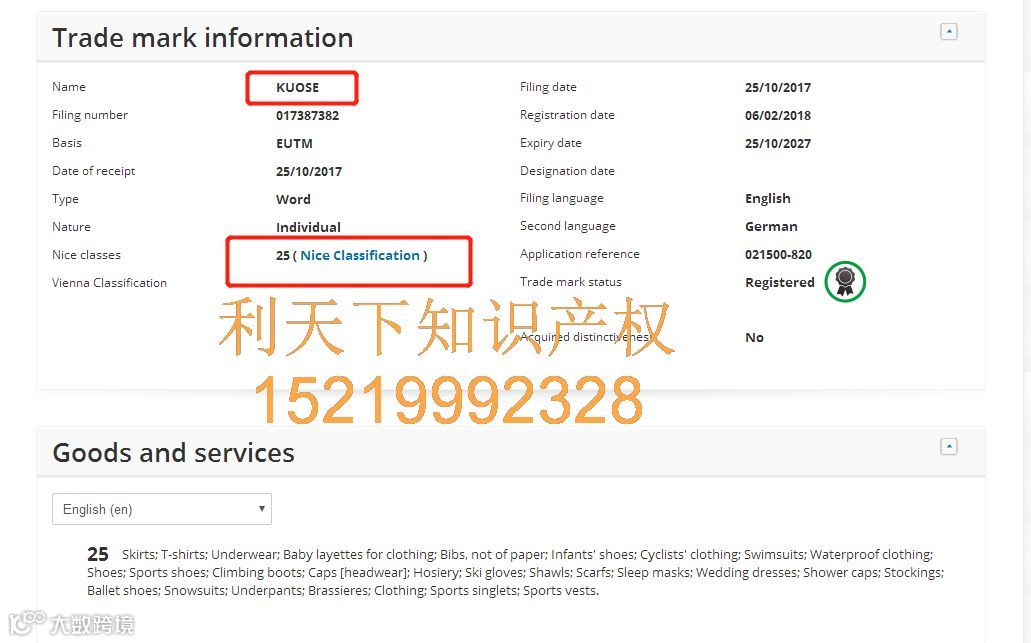This screenshot has width=1031, height=643.
Task: Click the EUTM basis value
Action: [x=294, y=143]
